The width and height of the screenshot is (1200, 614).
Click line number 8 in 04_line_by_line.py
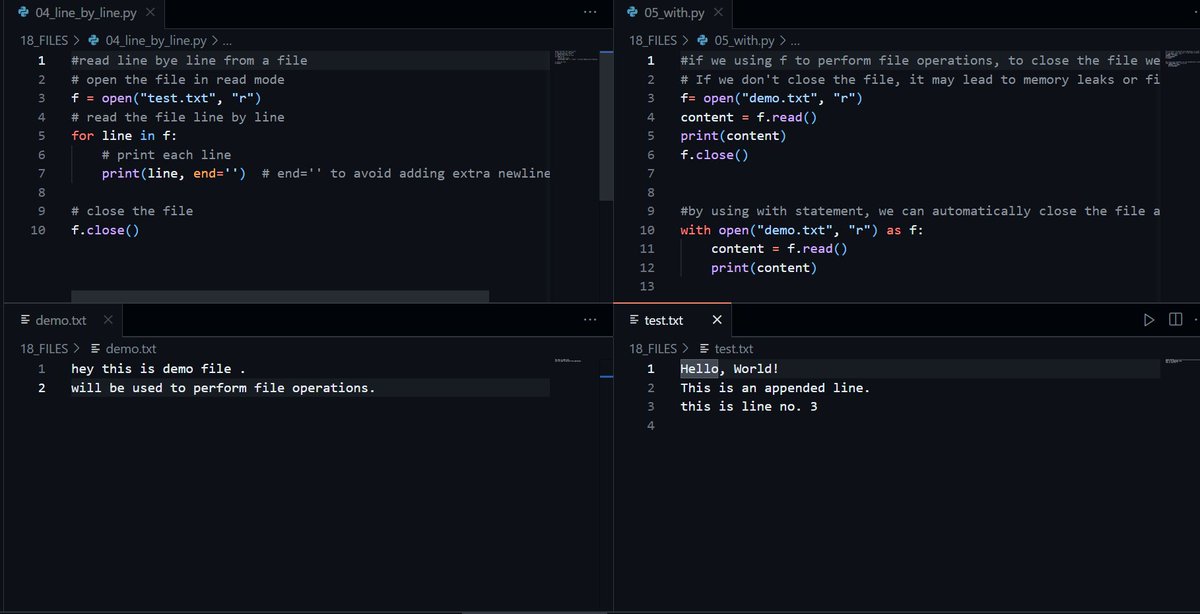41,192
